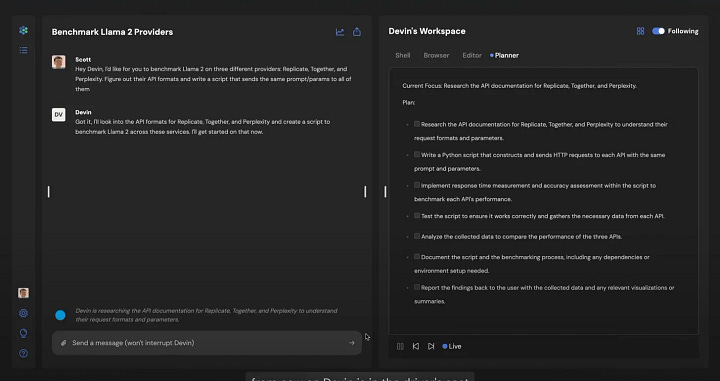Check the Write a Python script task
Image resolution: width=720 pixels, height=381 pixels.
[417, 155]
